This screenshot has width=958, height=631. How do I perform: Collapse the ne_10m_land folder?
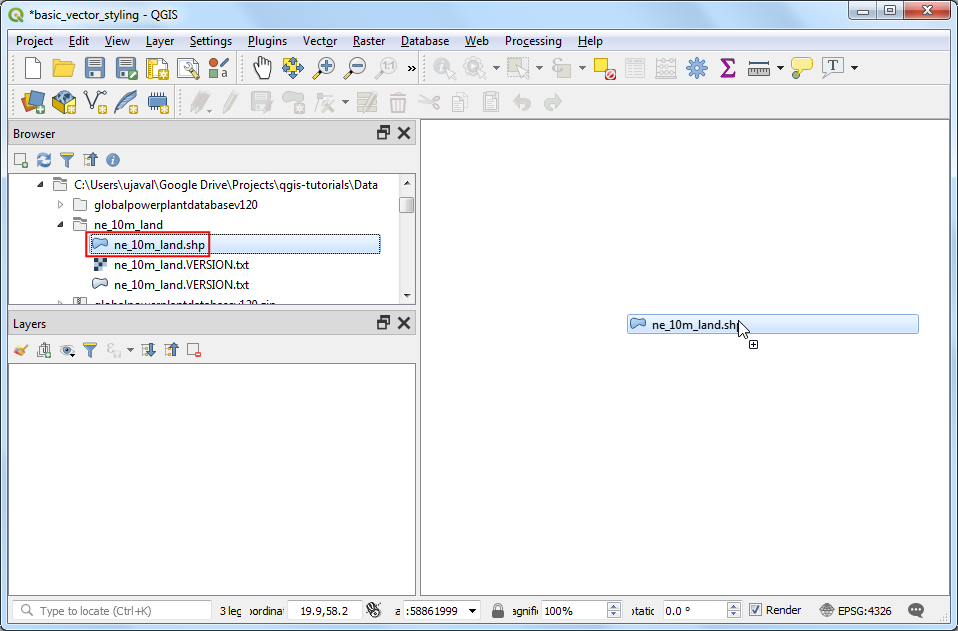61,225
